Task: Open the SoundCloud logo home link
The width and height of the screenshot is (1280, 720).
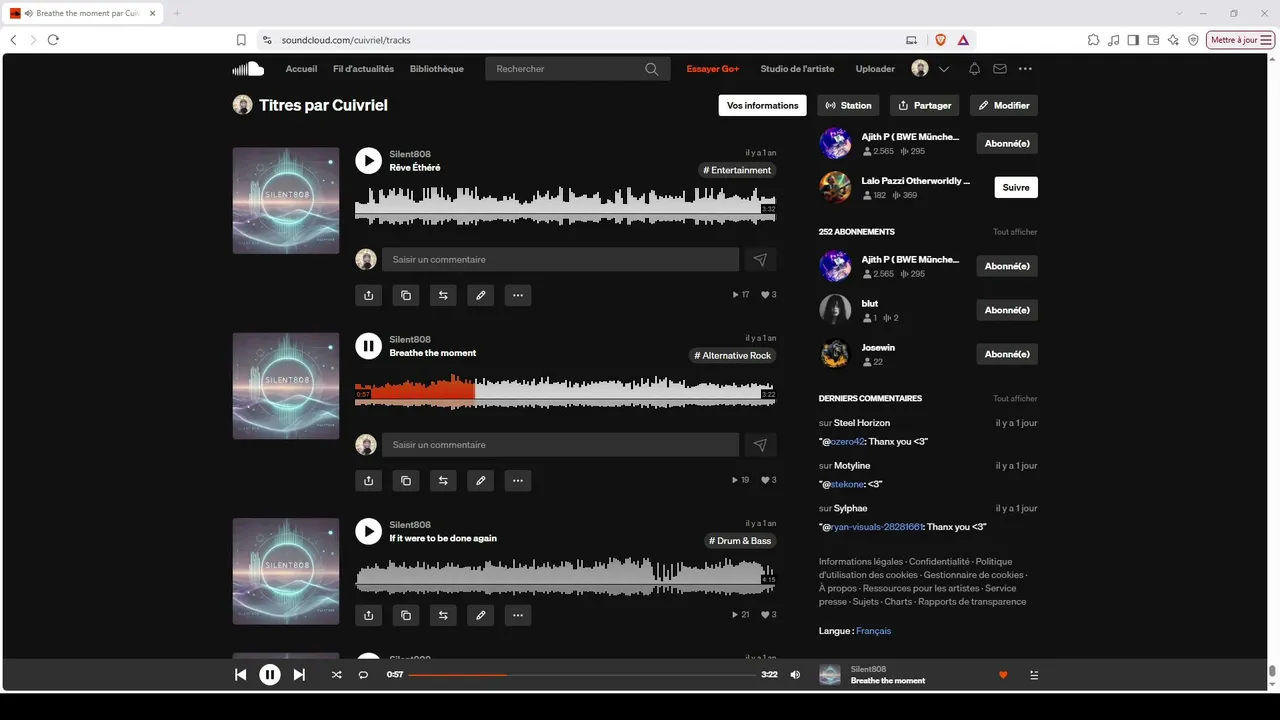Action: (248, 69)
